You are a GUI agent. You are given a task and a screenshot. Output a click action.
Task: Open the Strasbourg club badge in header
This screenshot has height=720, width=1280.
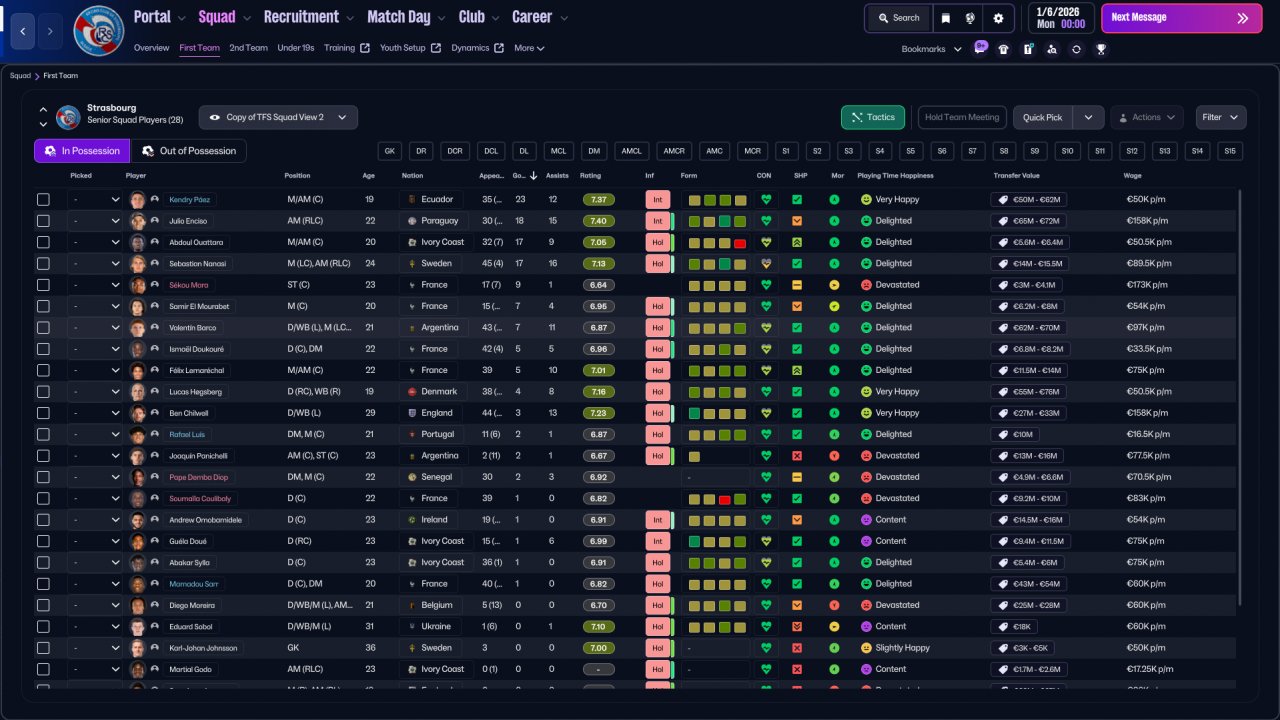click(99, 31)
